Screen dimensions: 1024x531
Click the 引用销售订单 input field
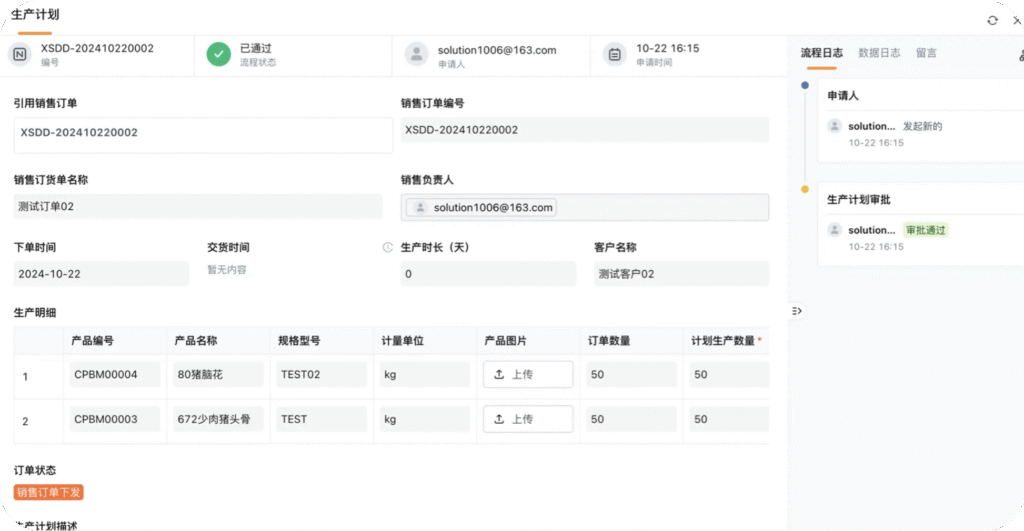pyautogui.click(x=203, y=135)
